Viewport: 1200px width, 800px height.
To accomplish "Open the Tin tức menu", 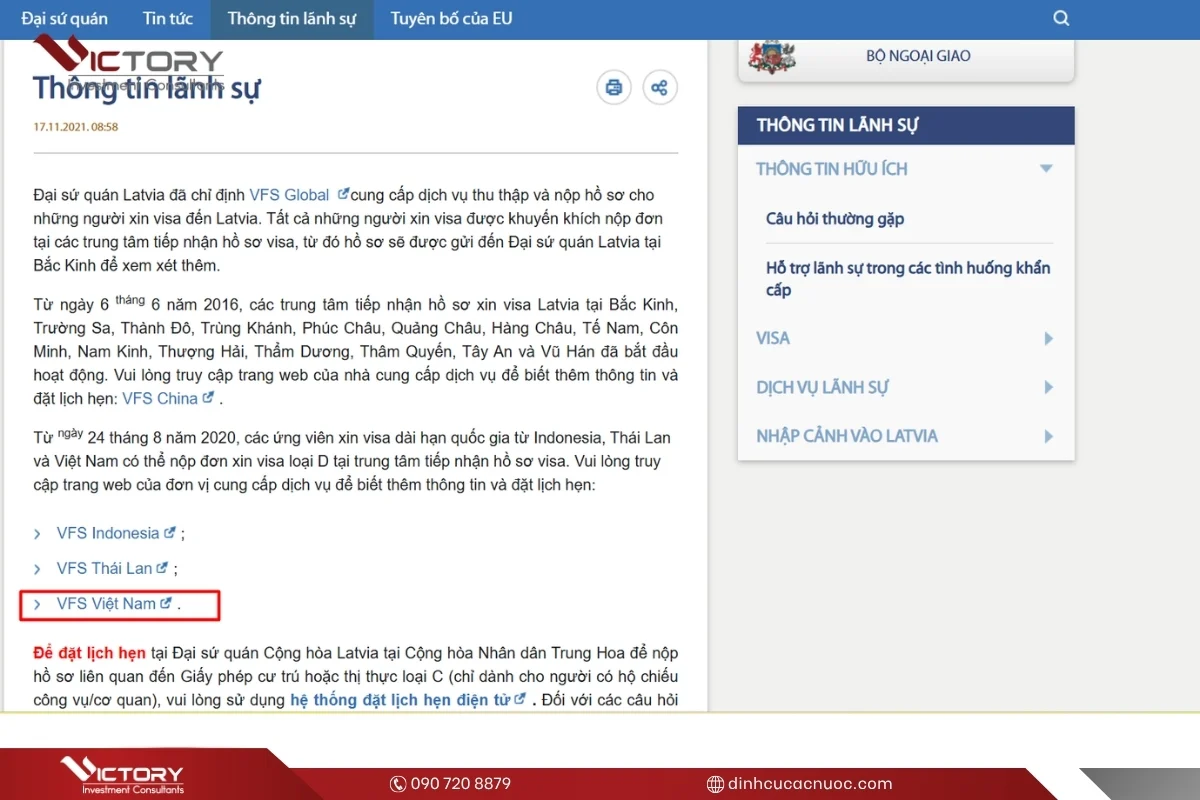I will pos(168,19).
